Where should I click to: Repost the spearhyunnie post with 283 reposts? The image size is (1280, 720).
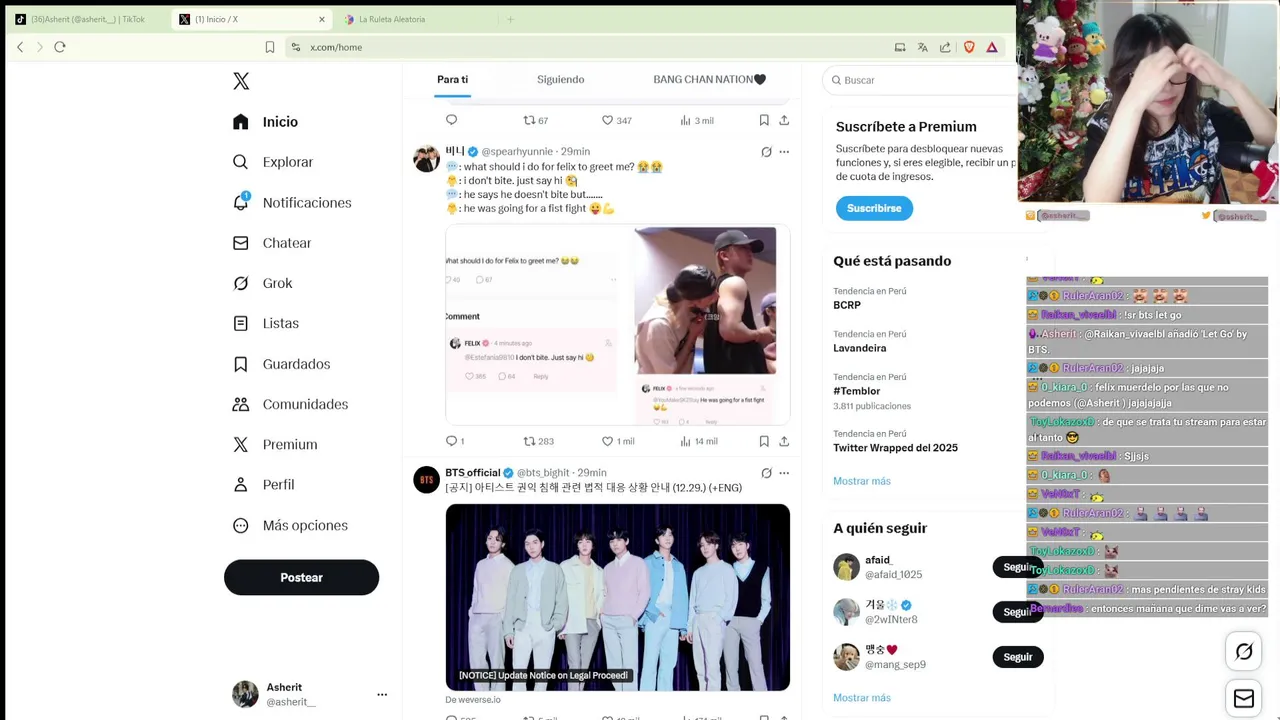539,441
